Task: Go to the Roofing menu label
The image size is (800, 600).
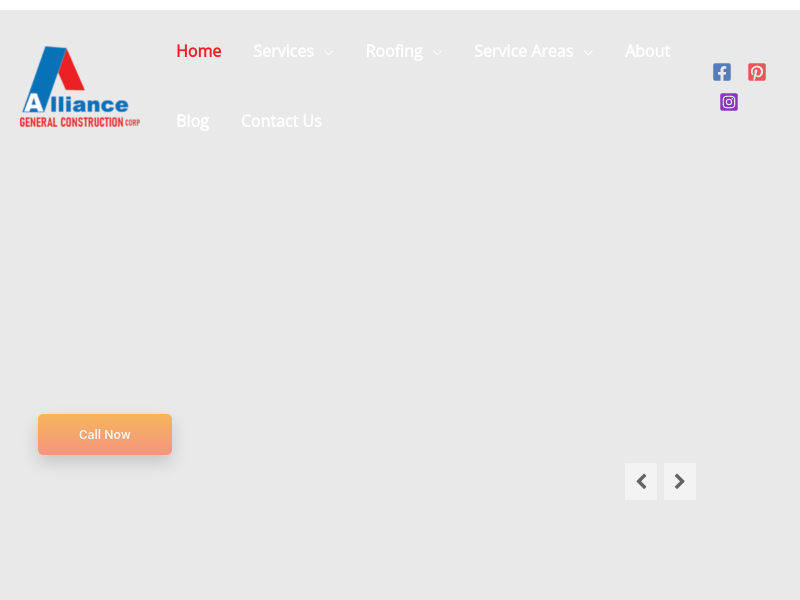Action: [394, 51]
